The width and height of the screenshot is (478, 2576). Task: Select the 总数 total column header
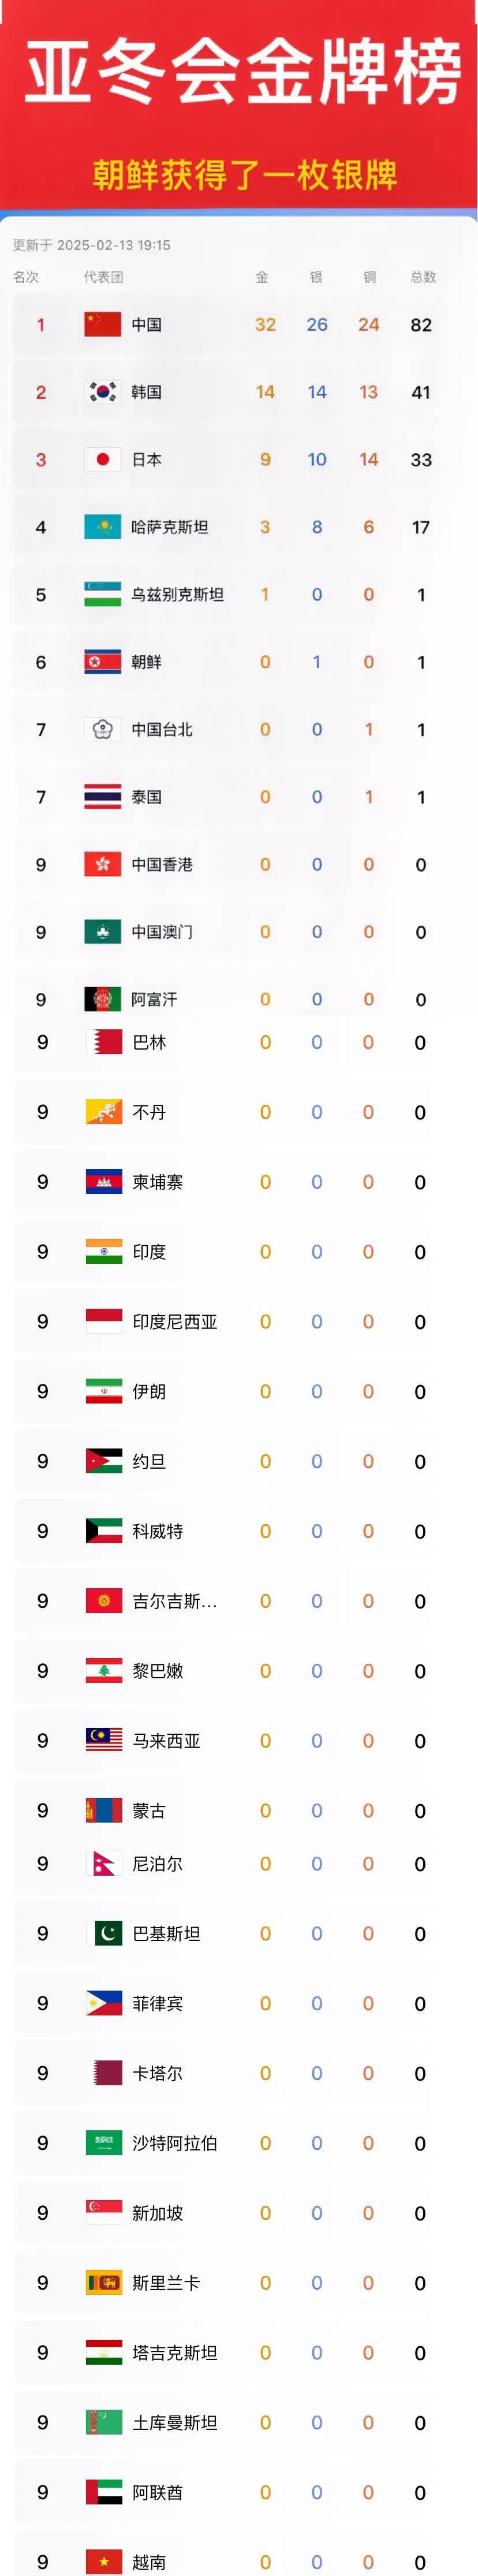point(423,277)
